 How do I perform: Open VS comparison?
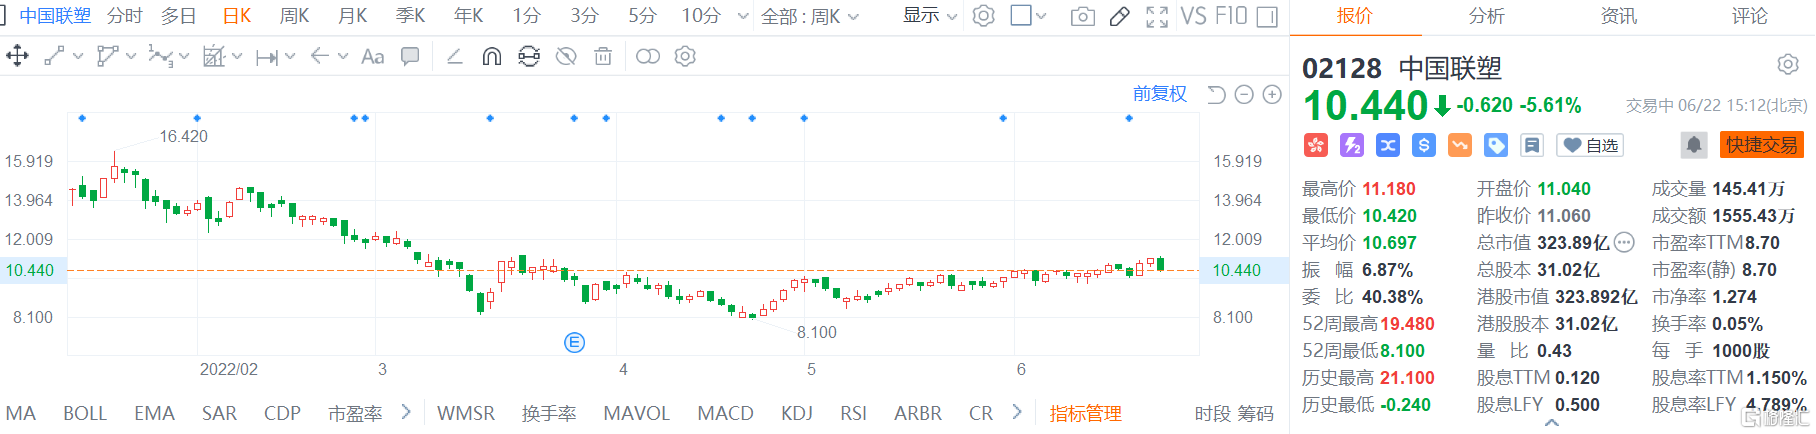1194,16
